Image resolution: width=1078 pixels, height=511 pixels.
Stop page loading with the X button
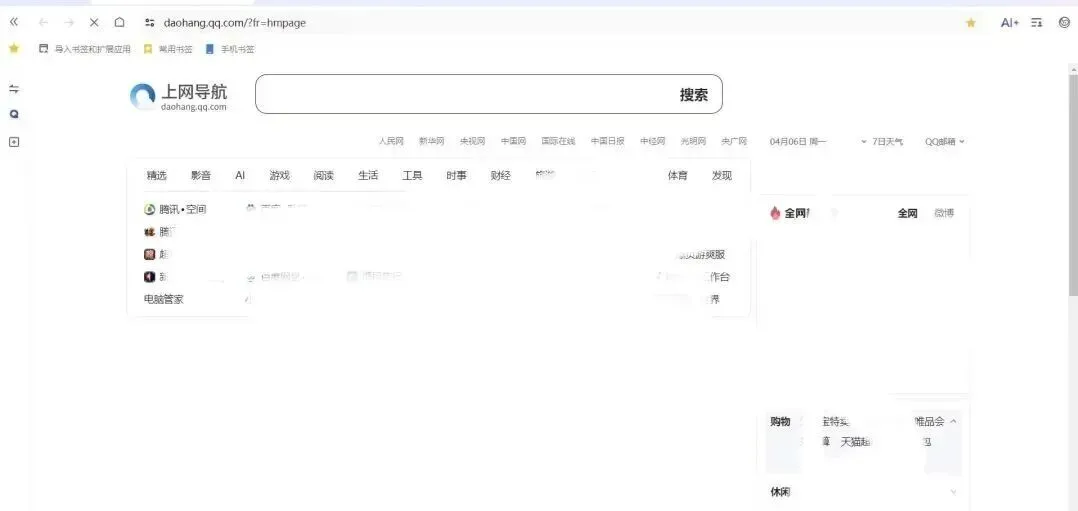coord(94,22)
